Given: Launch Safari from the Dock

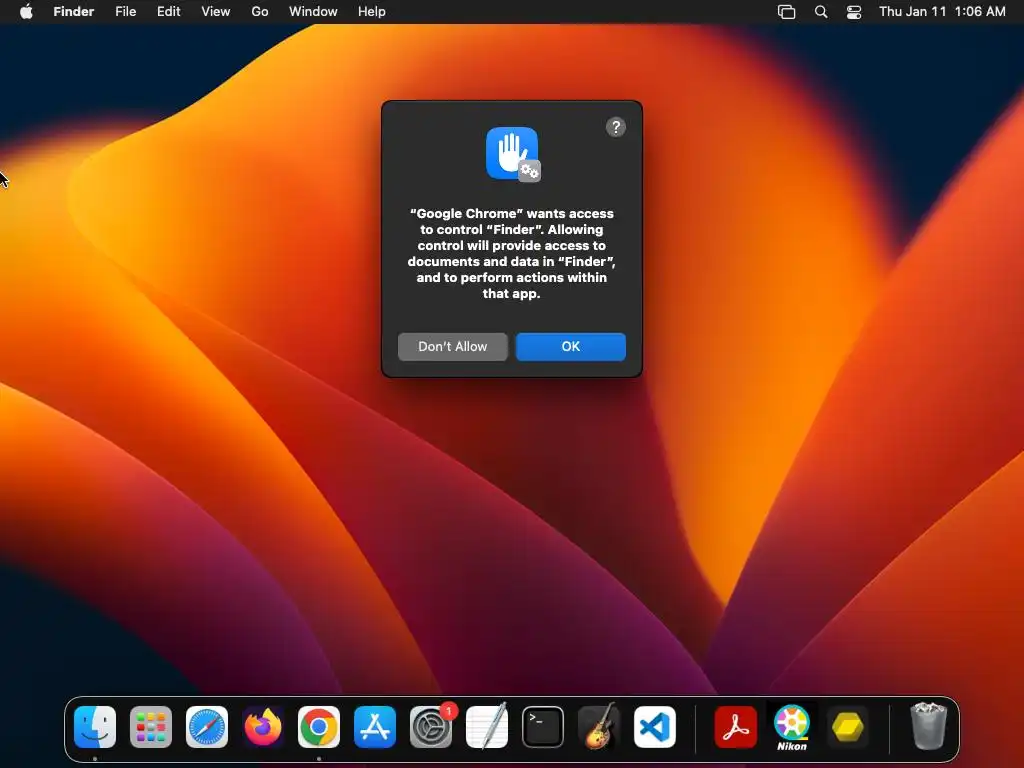Looking at the screenshot, I should [207, 727].
